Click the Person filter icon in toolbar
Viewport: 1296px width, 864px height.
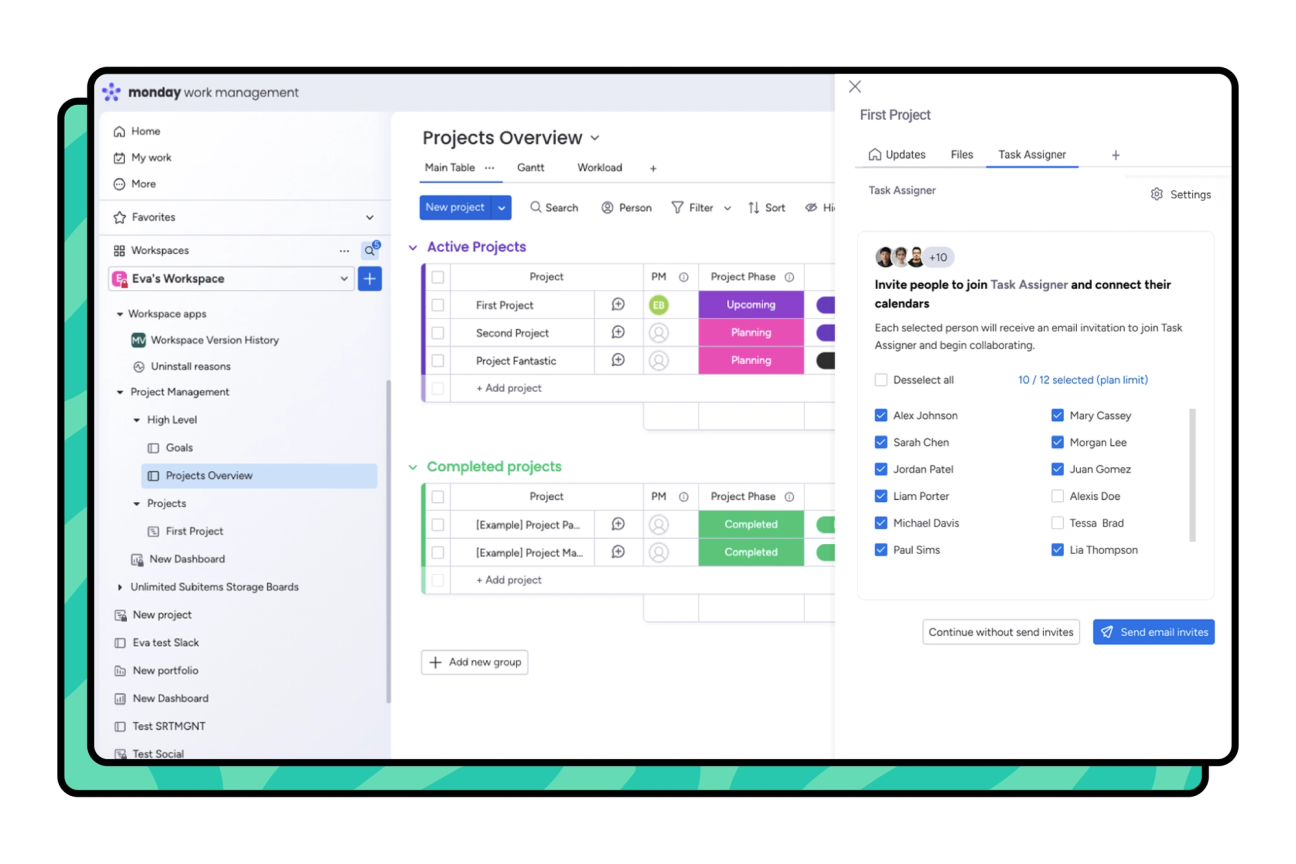pyautogui.click(x=607, y=208)
